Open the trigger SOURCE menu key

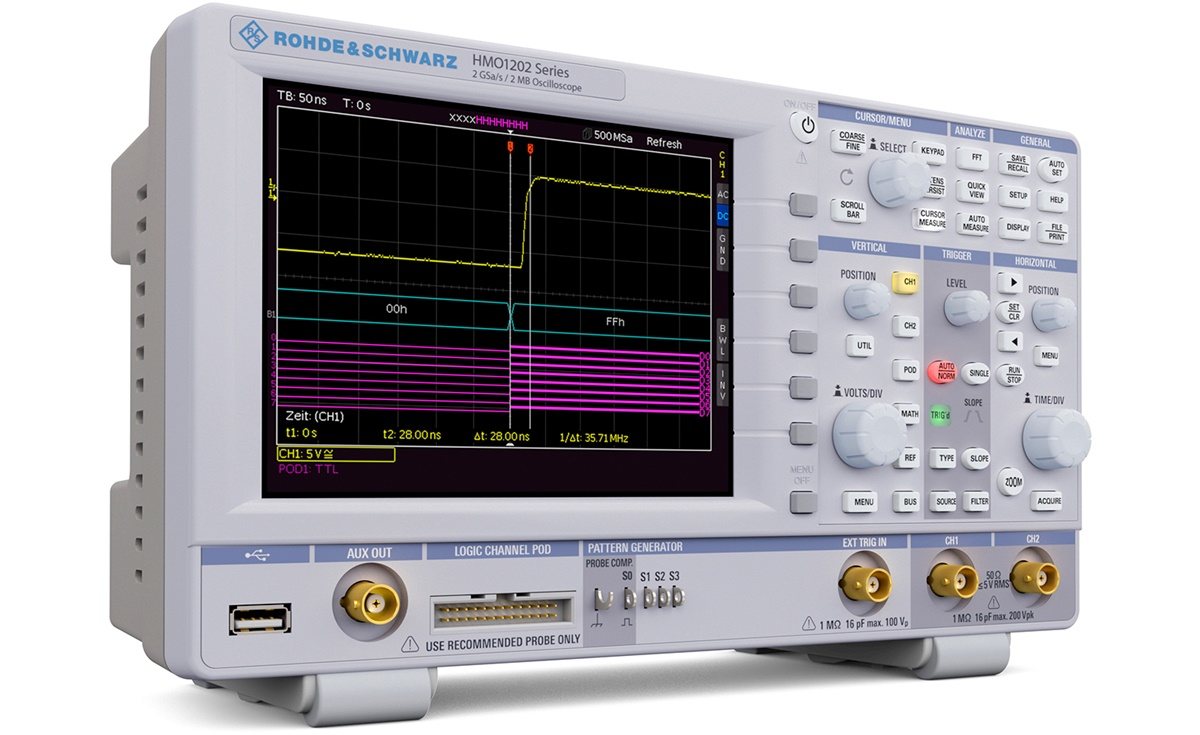[943, 502]
